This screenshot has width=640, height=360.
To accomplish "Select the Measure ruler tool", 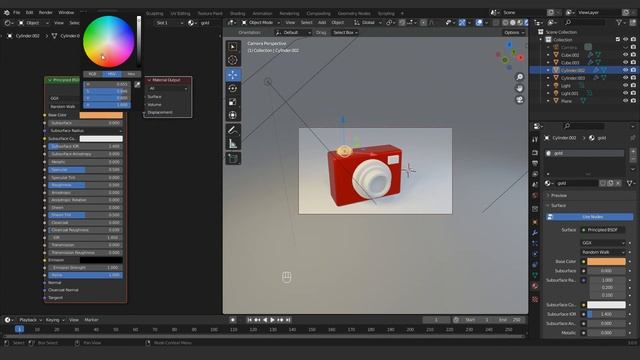I will 233,144.
